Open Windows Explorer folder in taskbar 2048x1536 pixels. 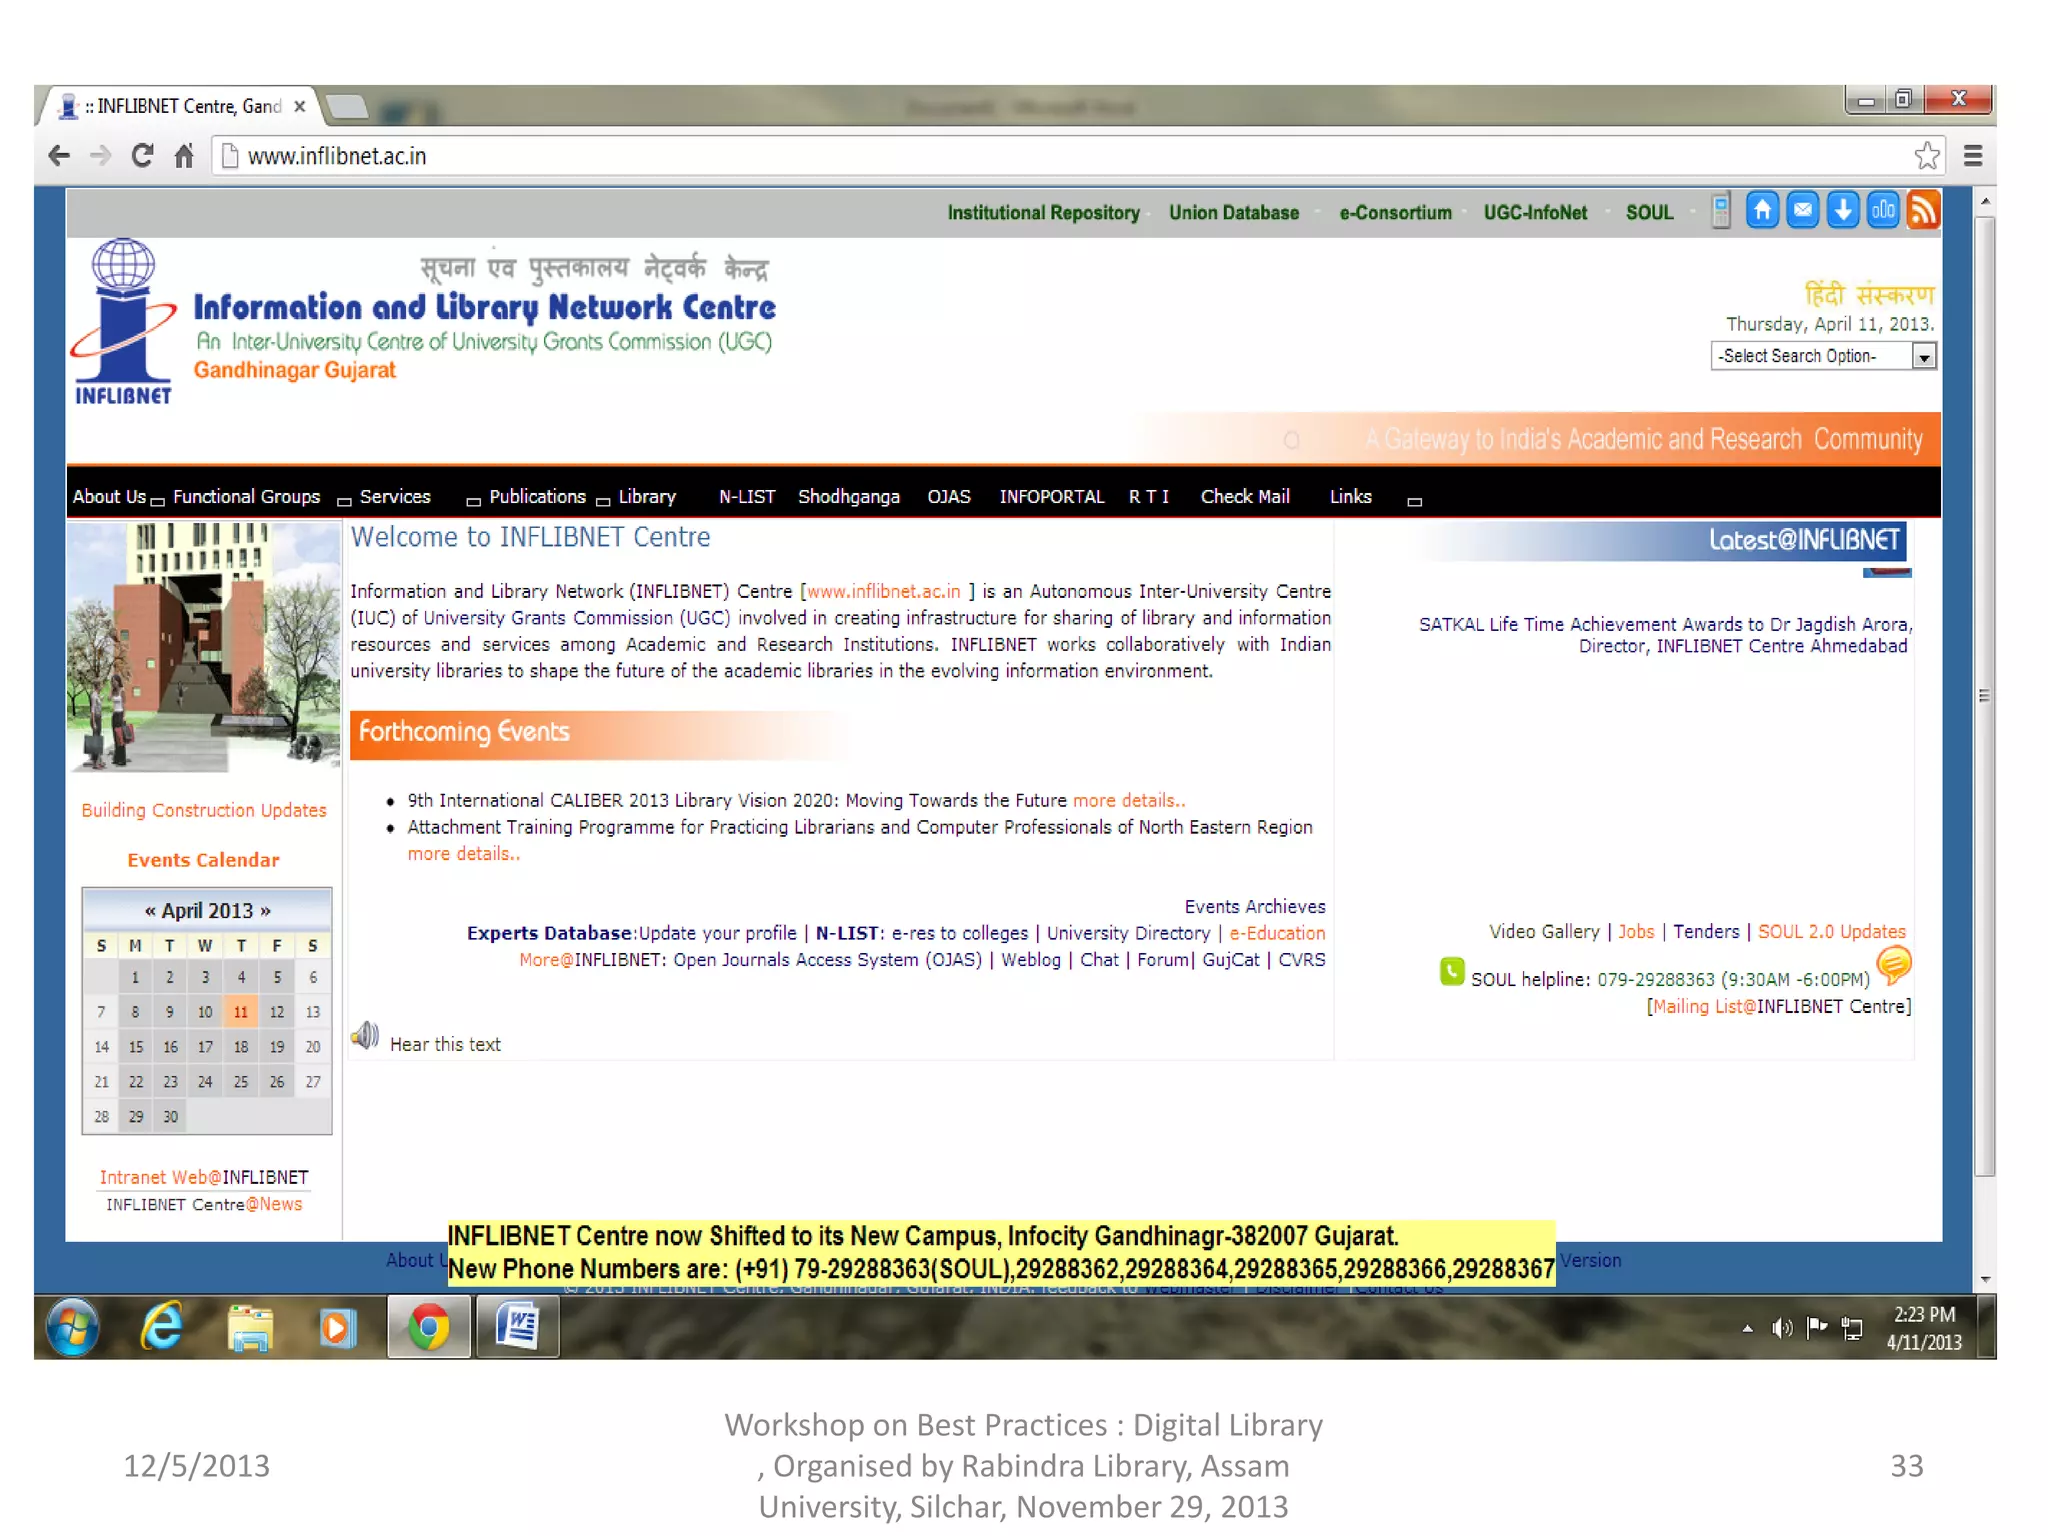pyautogui.click(x=250, y=1329)
